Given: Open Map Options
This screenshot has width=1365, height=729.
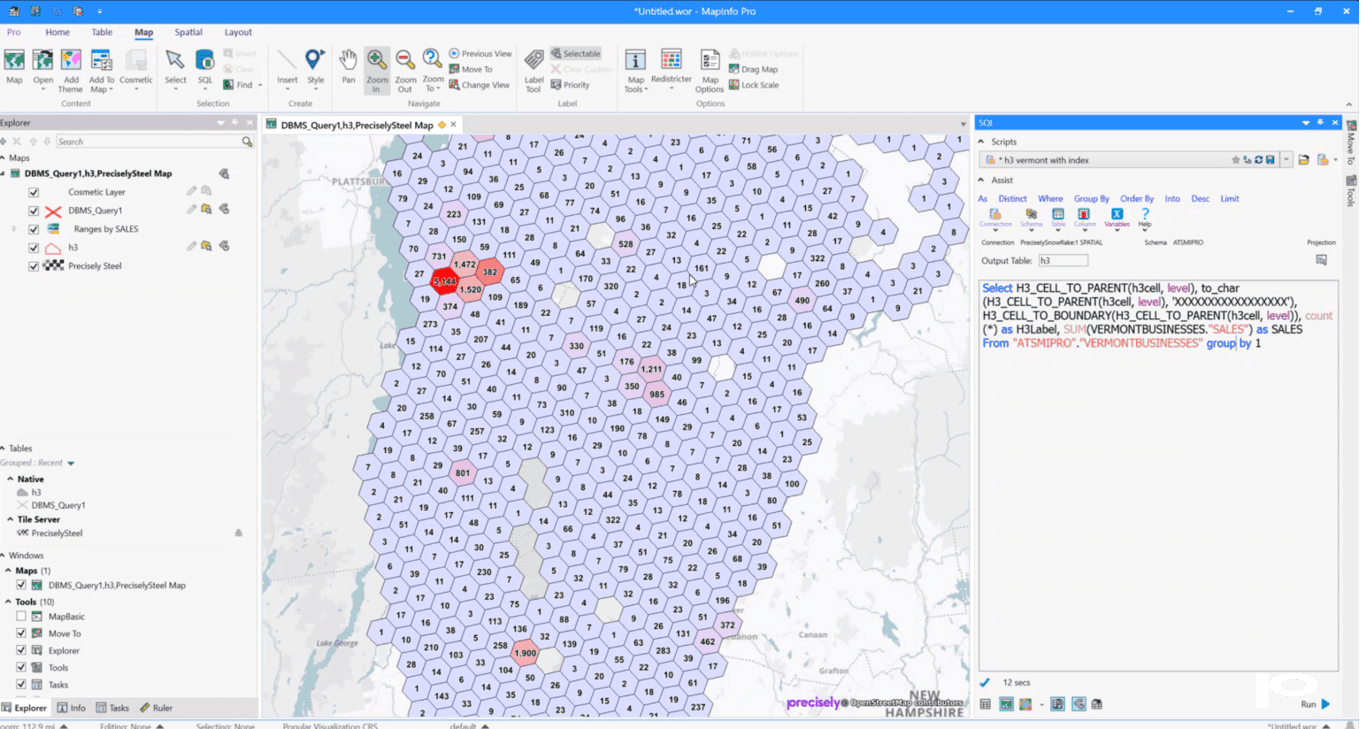Looking at the screenshot, I should [x=710, y=70].
